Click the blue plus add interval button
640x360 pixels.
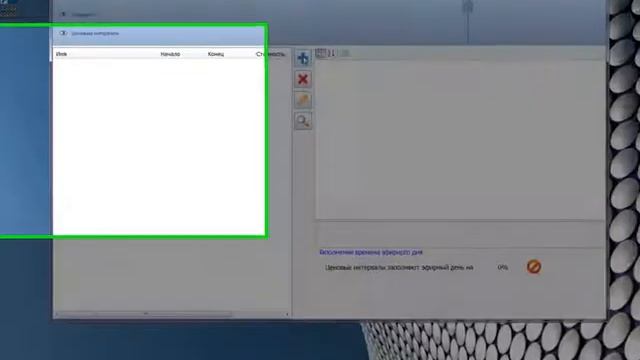pyautogui.click(x=303, y=58)
